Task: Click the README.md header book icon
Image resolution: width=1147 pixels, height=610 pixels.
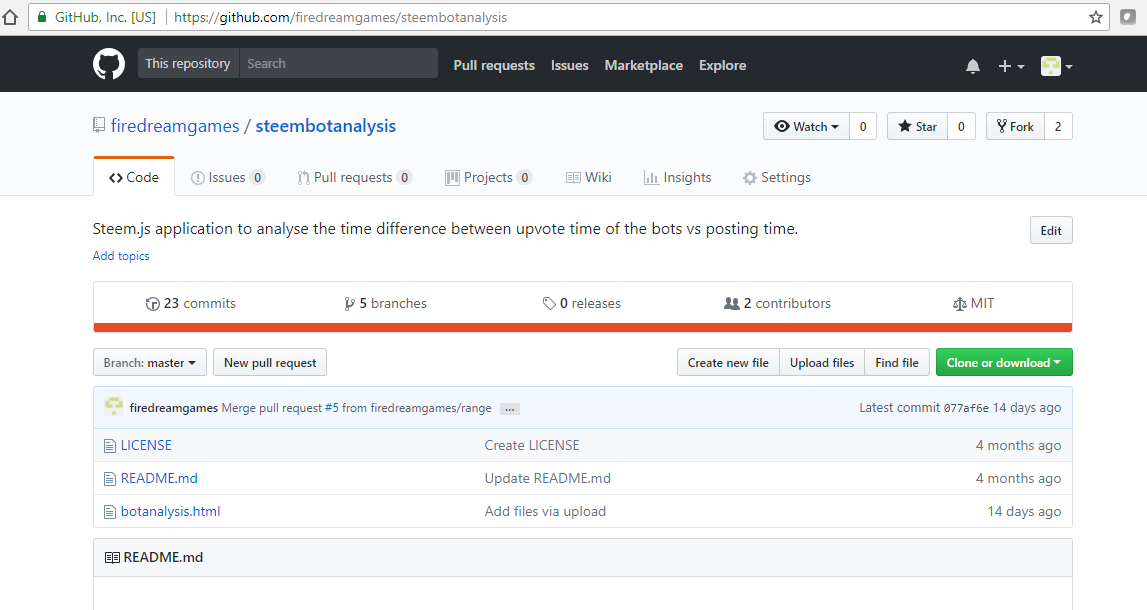Action: point(112,557)
